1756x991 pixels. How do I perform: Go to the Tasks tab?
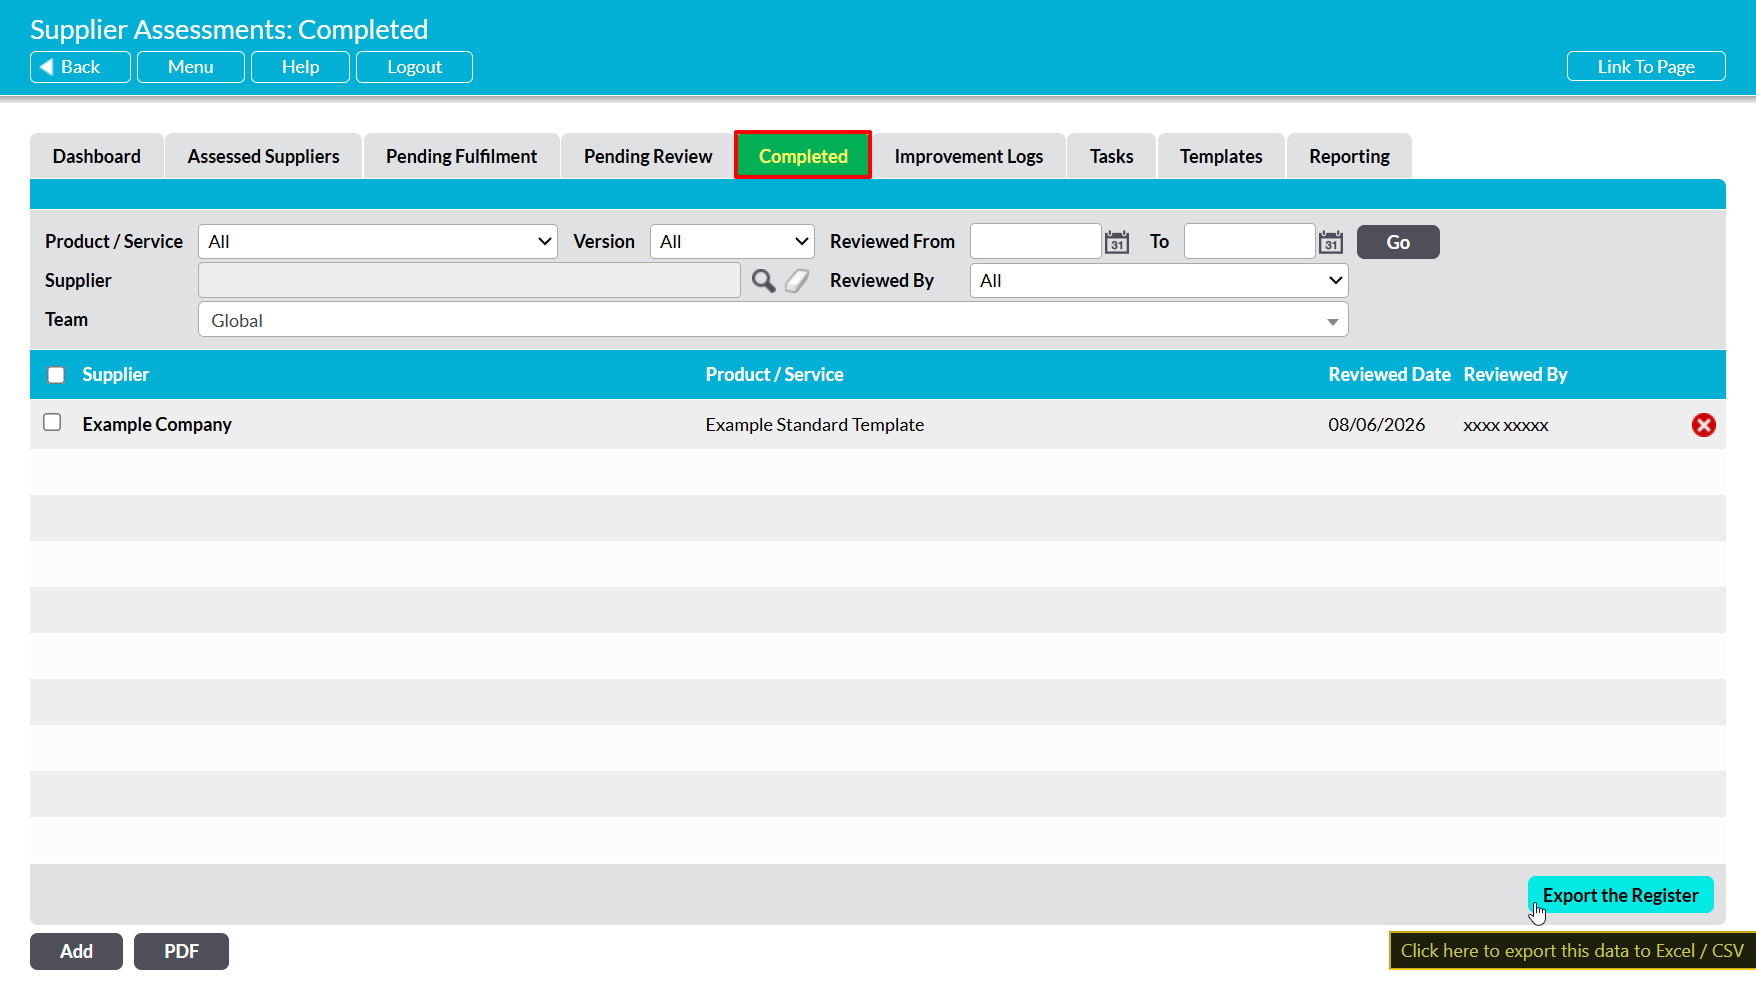[x=1112, y=156]
